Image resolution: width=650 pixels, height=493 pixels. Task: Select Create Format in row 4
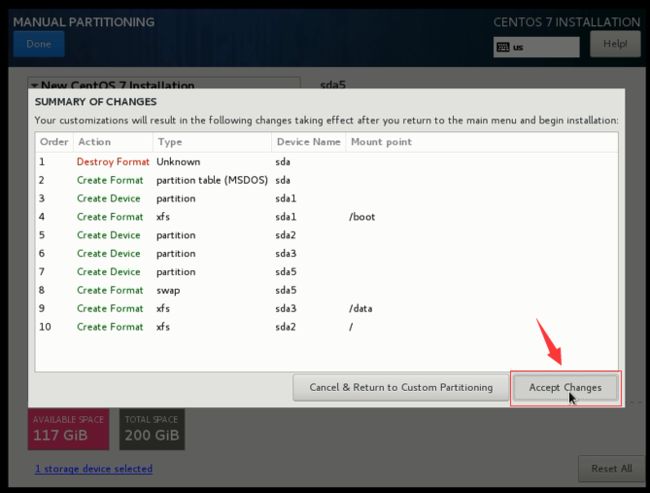[x=110, y=217]
